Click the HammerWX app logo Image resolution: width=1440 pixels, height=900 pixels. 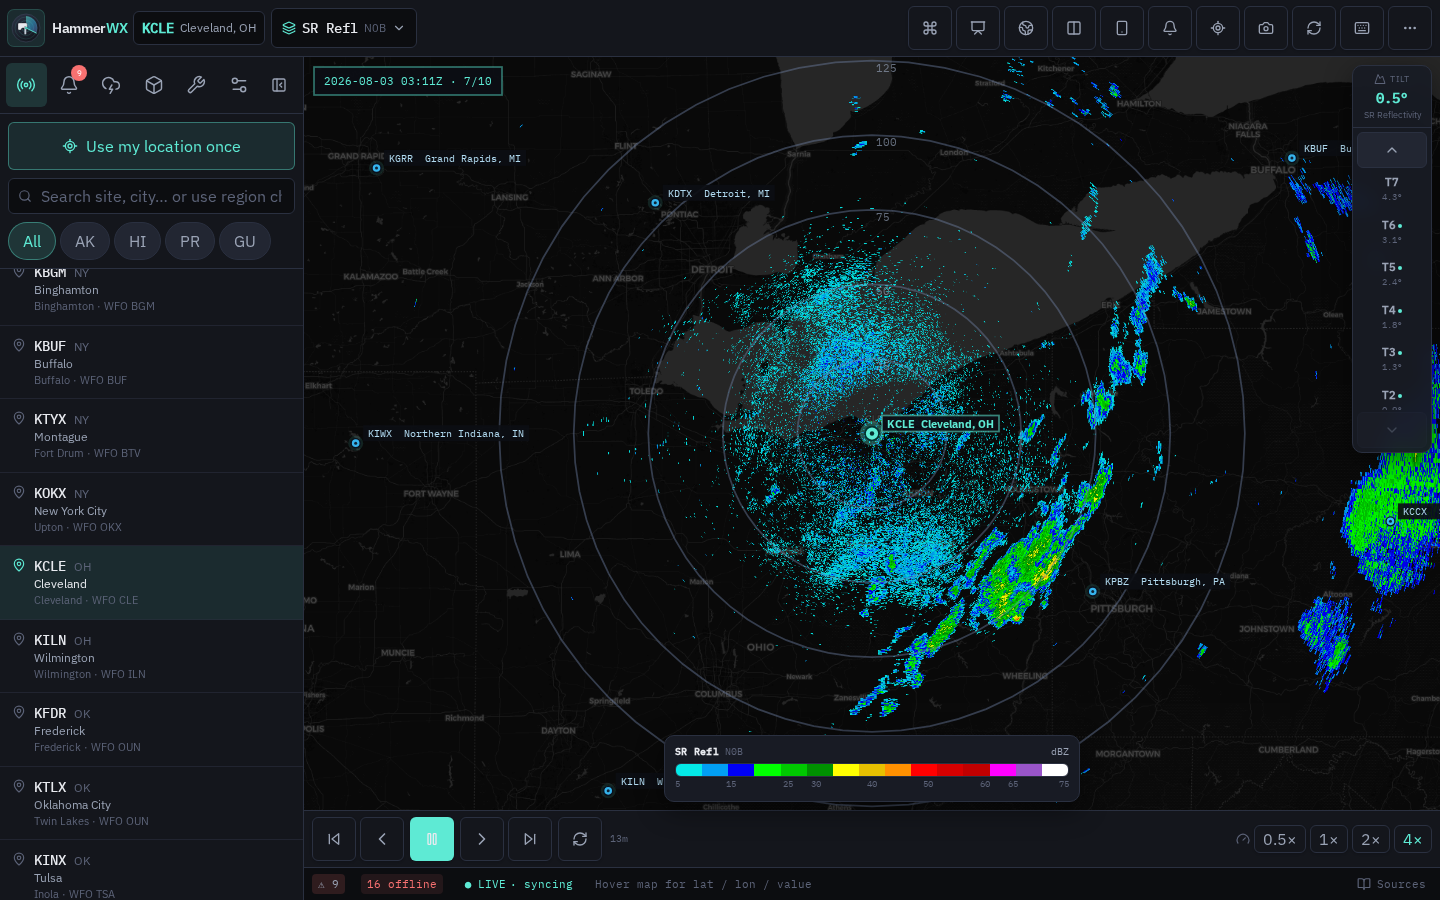pyautogui.click(x=26, y=28)
